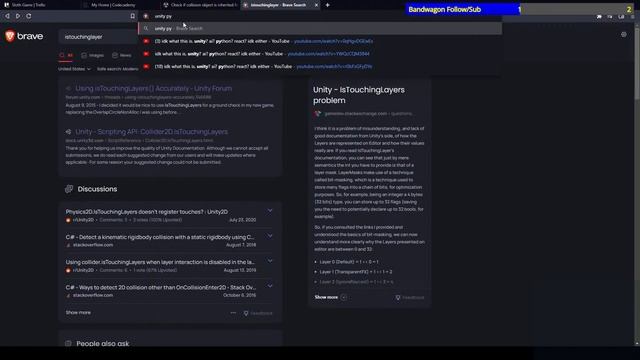Expand 'Ways to detect 2D collision' discussion
640x360 pixels.
(270, 286)
